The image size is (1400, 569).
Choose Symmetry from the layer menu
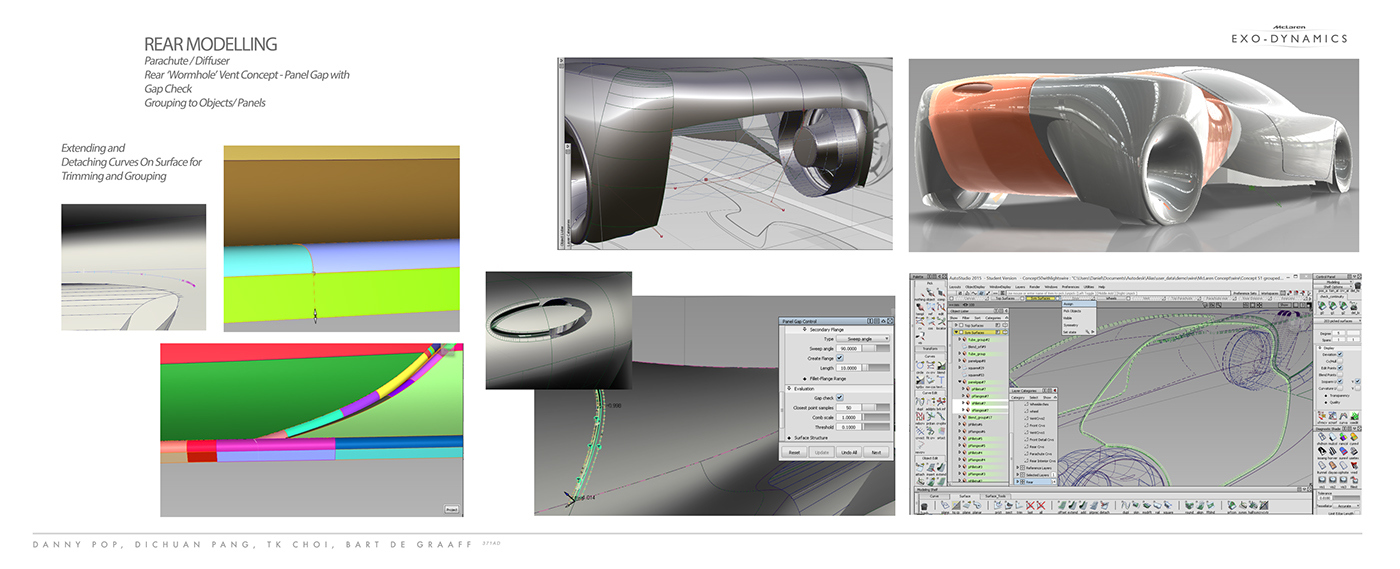(x=1079, y=325)
